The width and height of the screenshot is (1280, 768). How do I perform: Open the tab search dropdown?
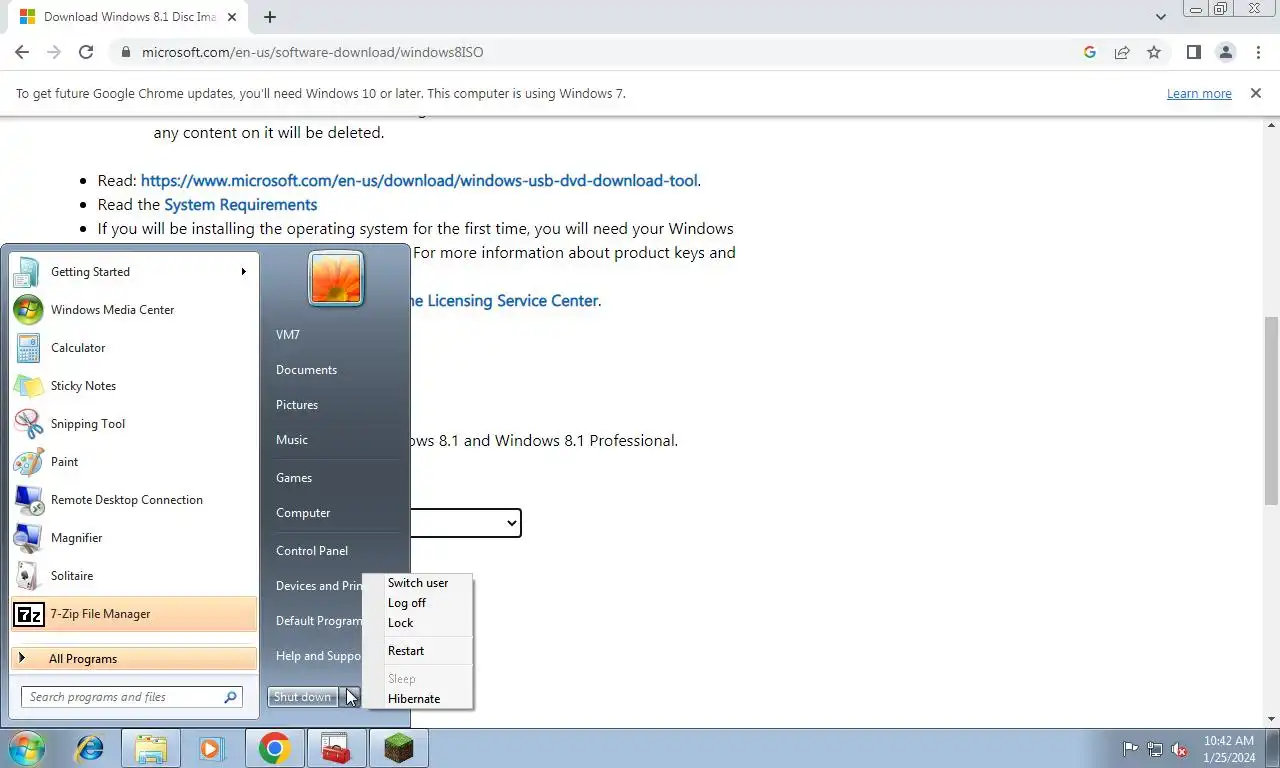click(1160, 17)
